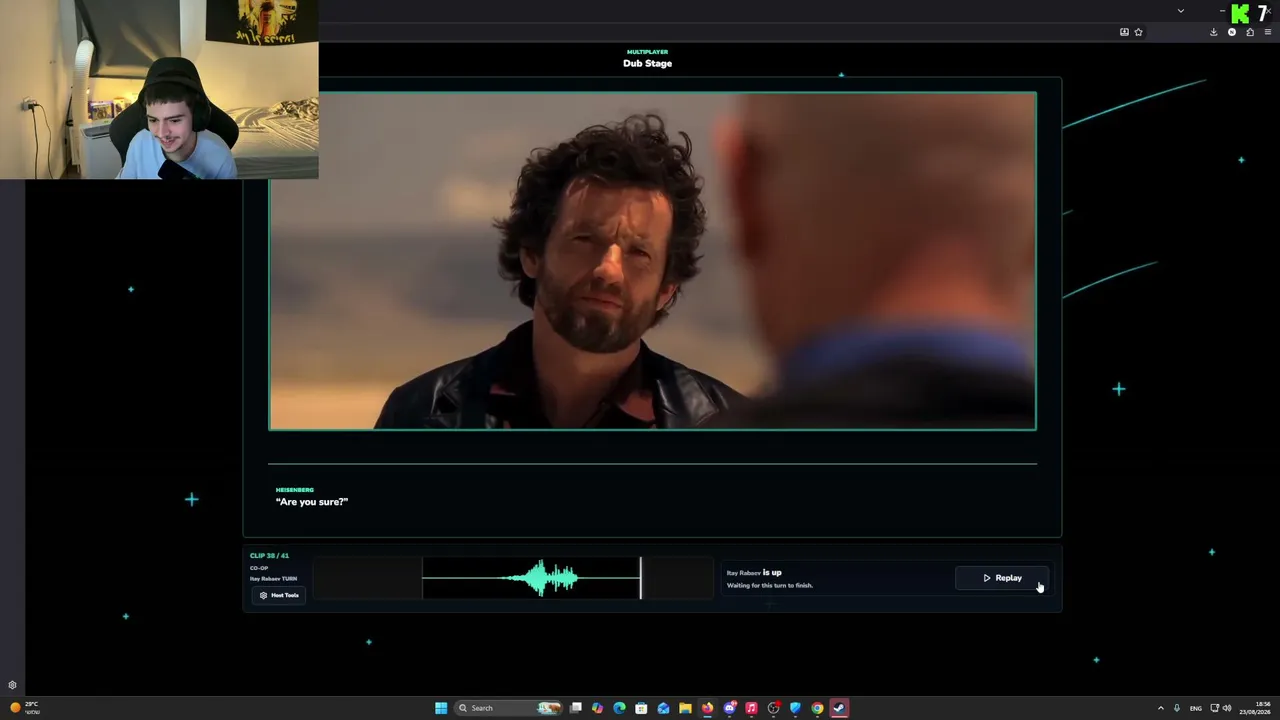Open the clock and date flyout

pyautogui.click(x=1255, y=708)
